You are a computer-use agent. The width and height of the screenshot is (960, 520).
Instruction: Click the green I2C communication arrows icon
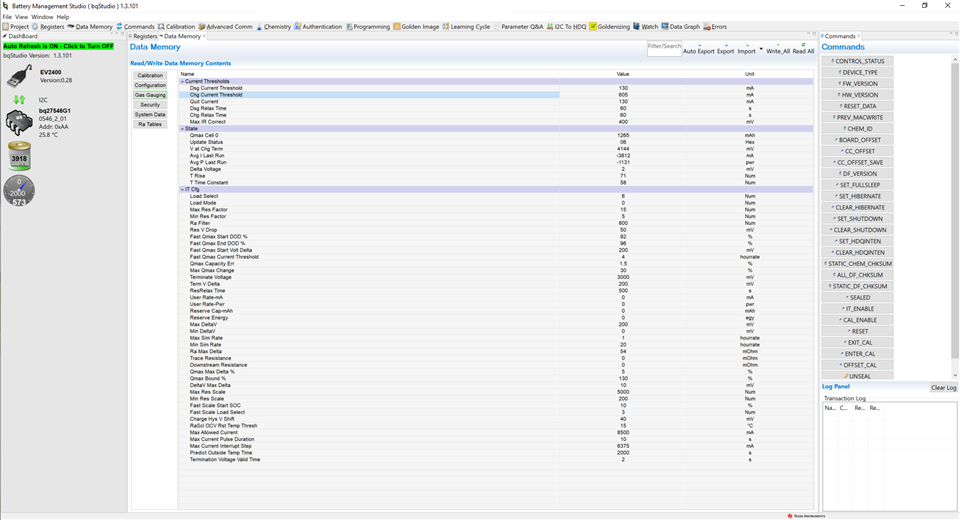click(19, 99)
